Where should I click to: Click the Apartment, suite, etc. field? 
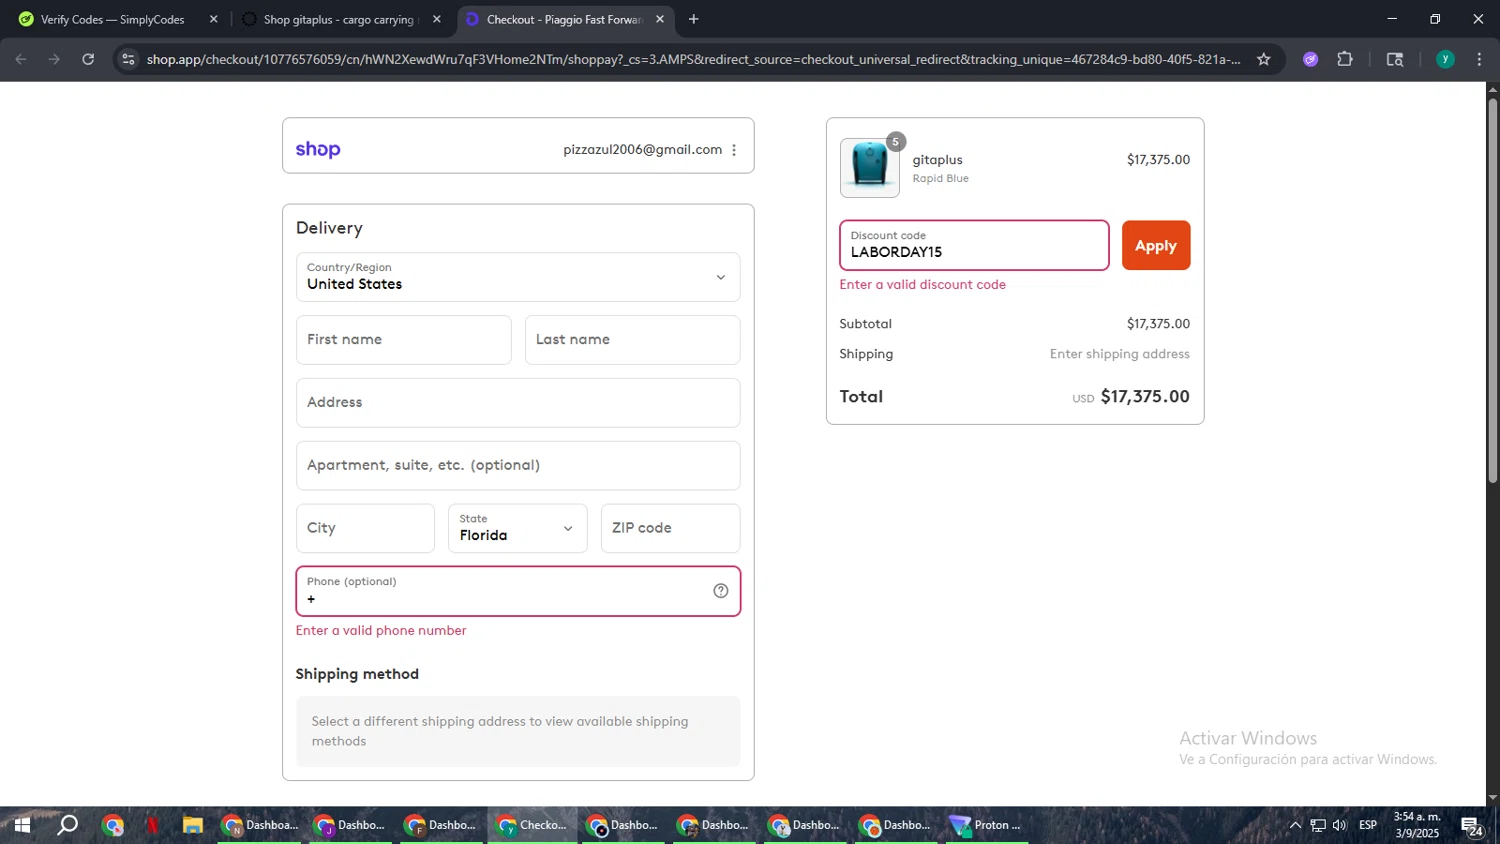[518, 466]
